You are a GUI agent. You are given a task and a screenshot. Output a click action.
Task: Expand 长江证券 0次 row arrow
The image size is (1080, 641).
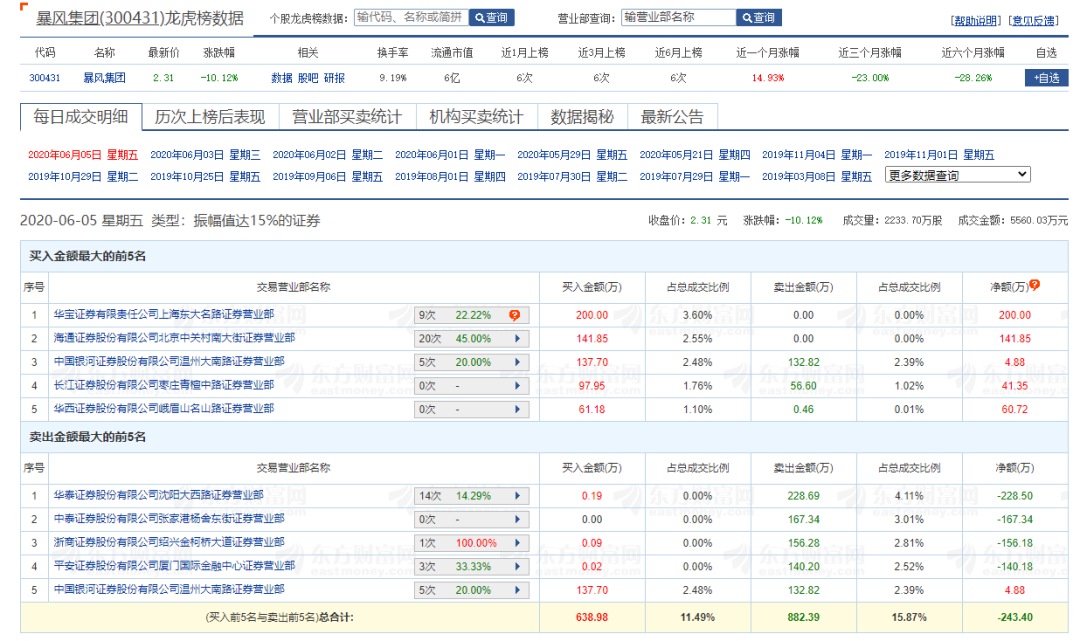click(x=517, y=386)
